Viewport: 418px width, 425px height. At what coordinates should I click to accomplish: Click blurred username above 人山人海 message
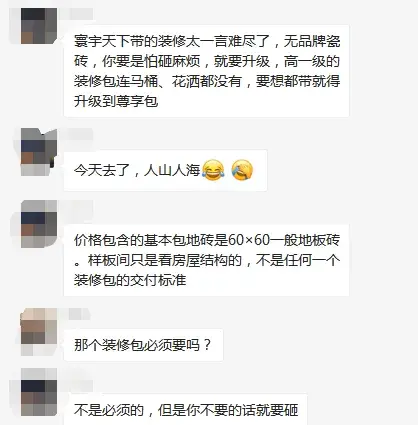[x=77, y=134]
